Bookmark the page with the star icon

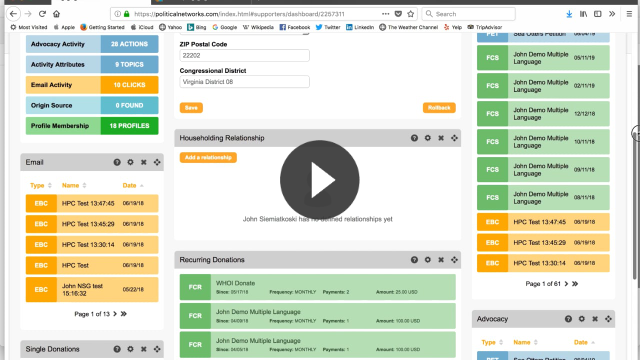tap(411, 14)
